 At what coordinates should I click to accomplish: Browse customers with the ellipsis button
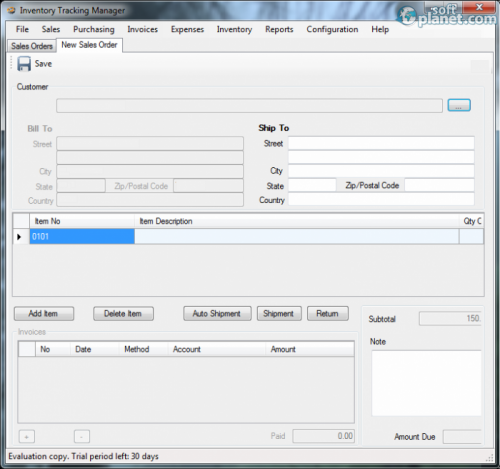(459, 105)
